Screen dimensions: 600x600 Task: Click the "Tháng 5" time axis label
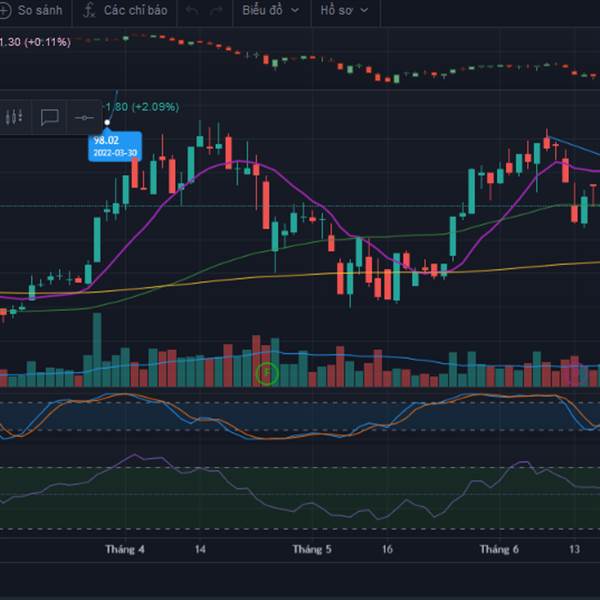[x=312, y=549]
